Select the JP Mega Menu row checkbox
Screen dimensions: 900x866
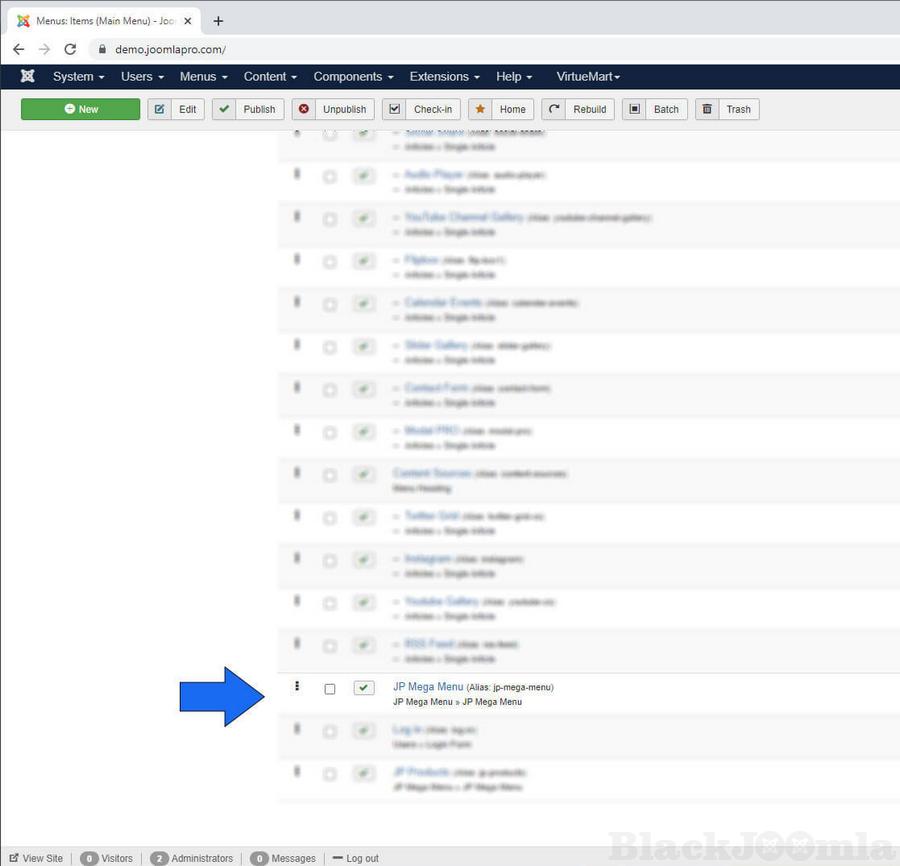coord(330,689)
